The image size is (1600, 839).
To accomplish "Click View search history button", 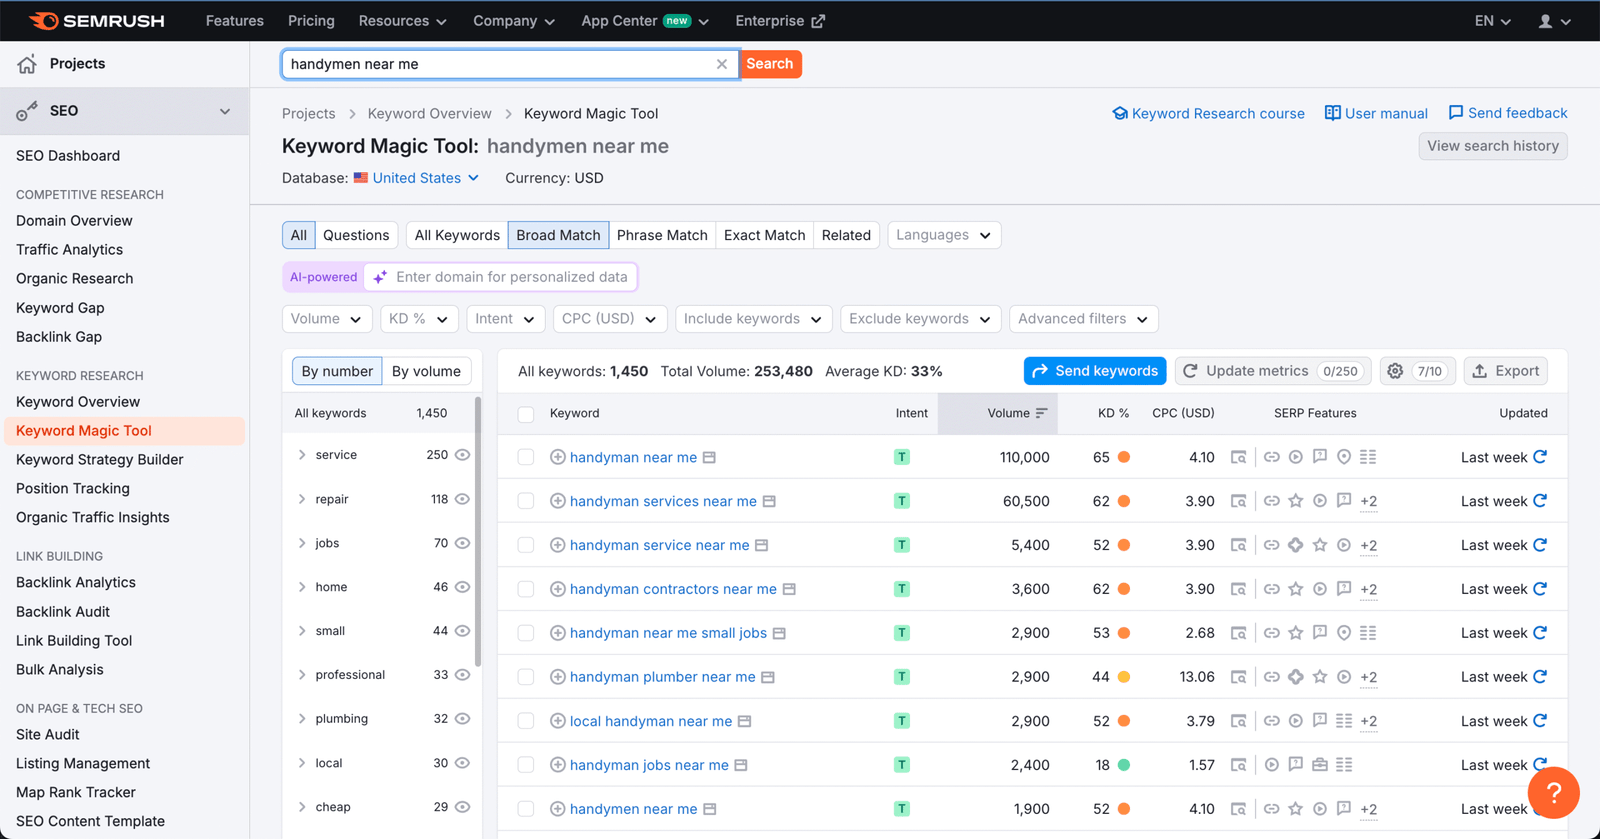I will click(x=1493, y=146).
